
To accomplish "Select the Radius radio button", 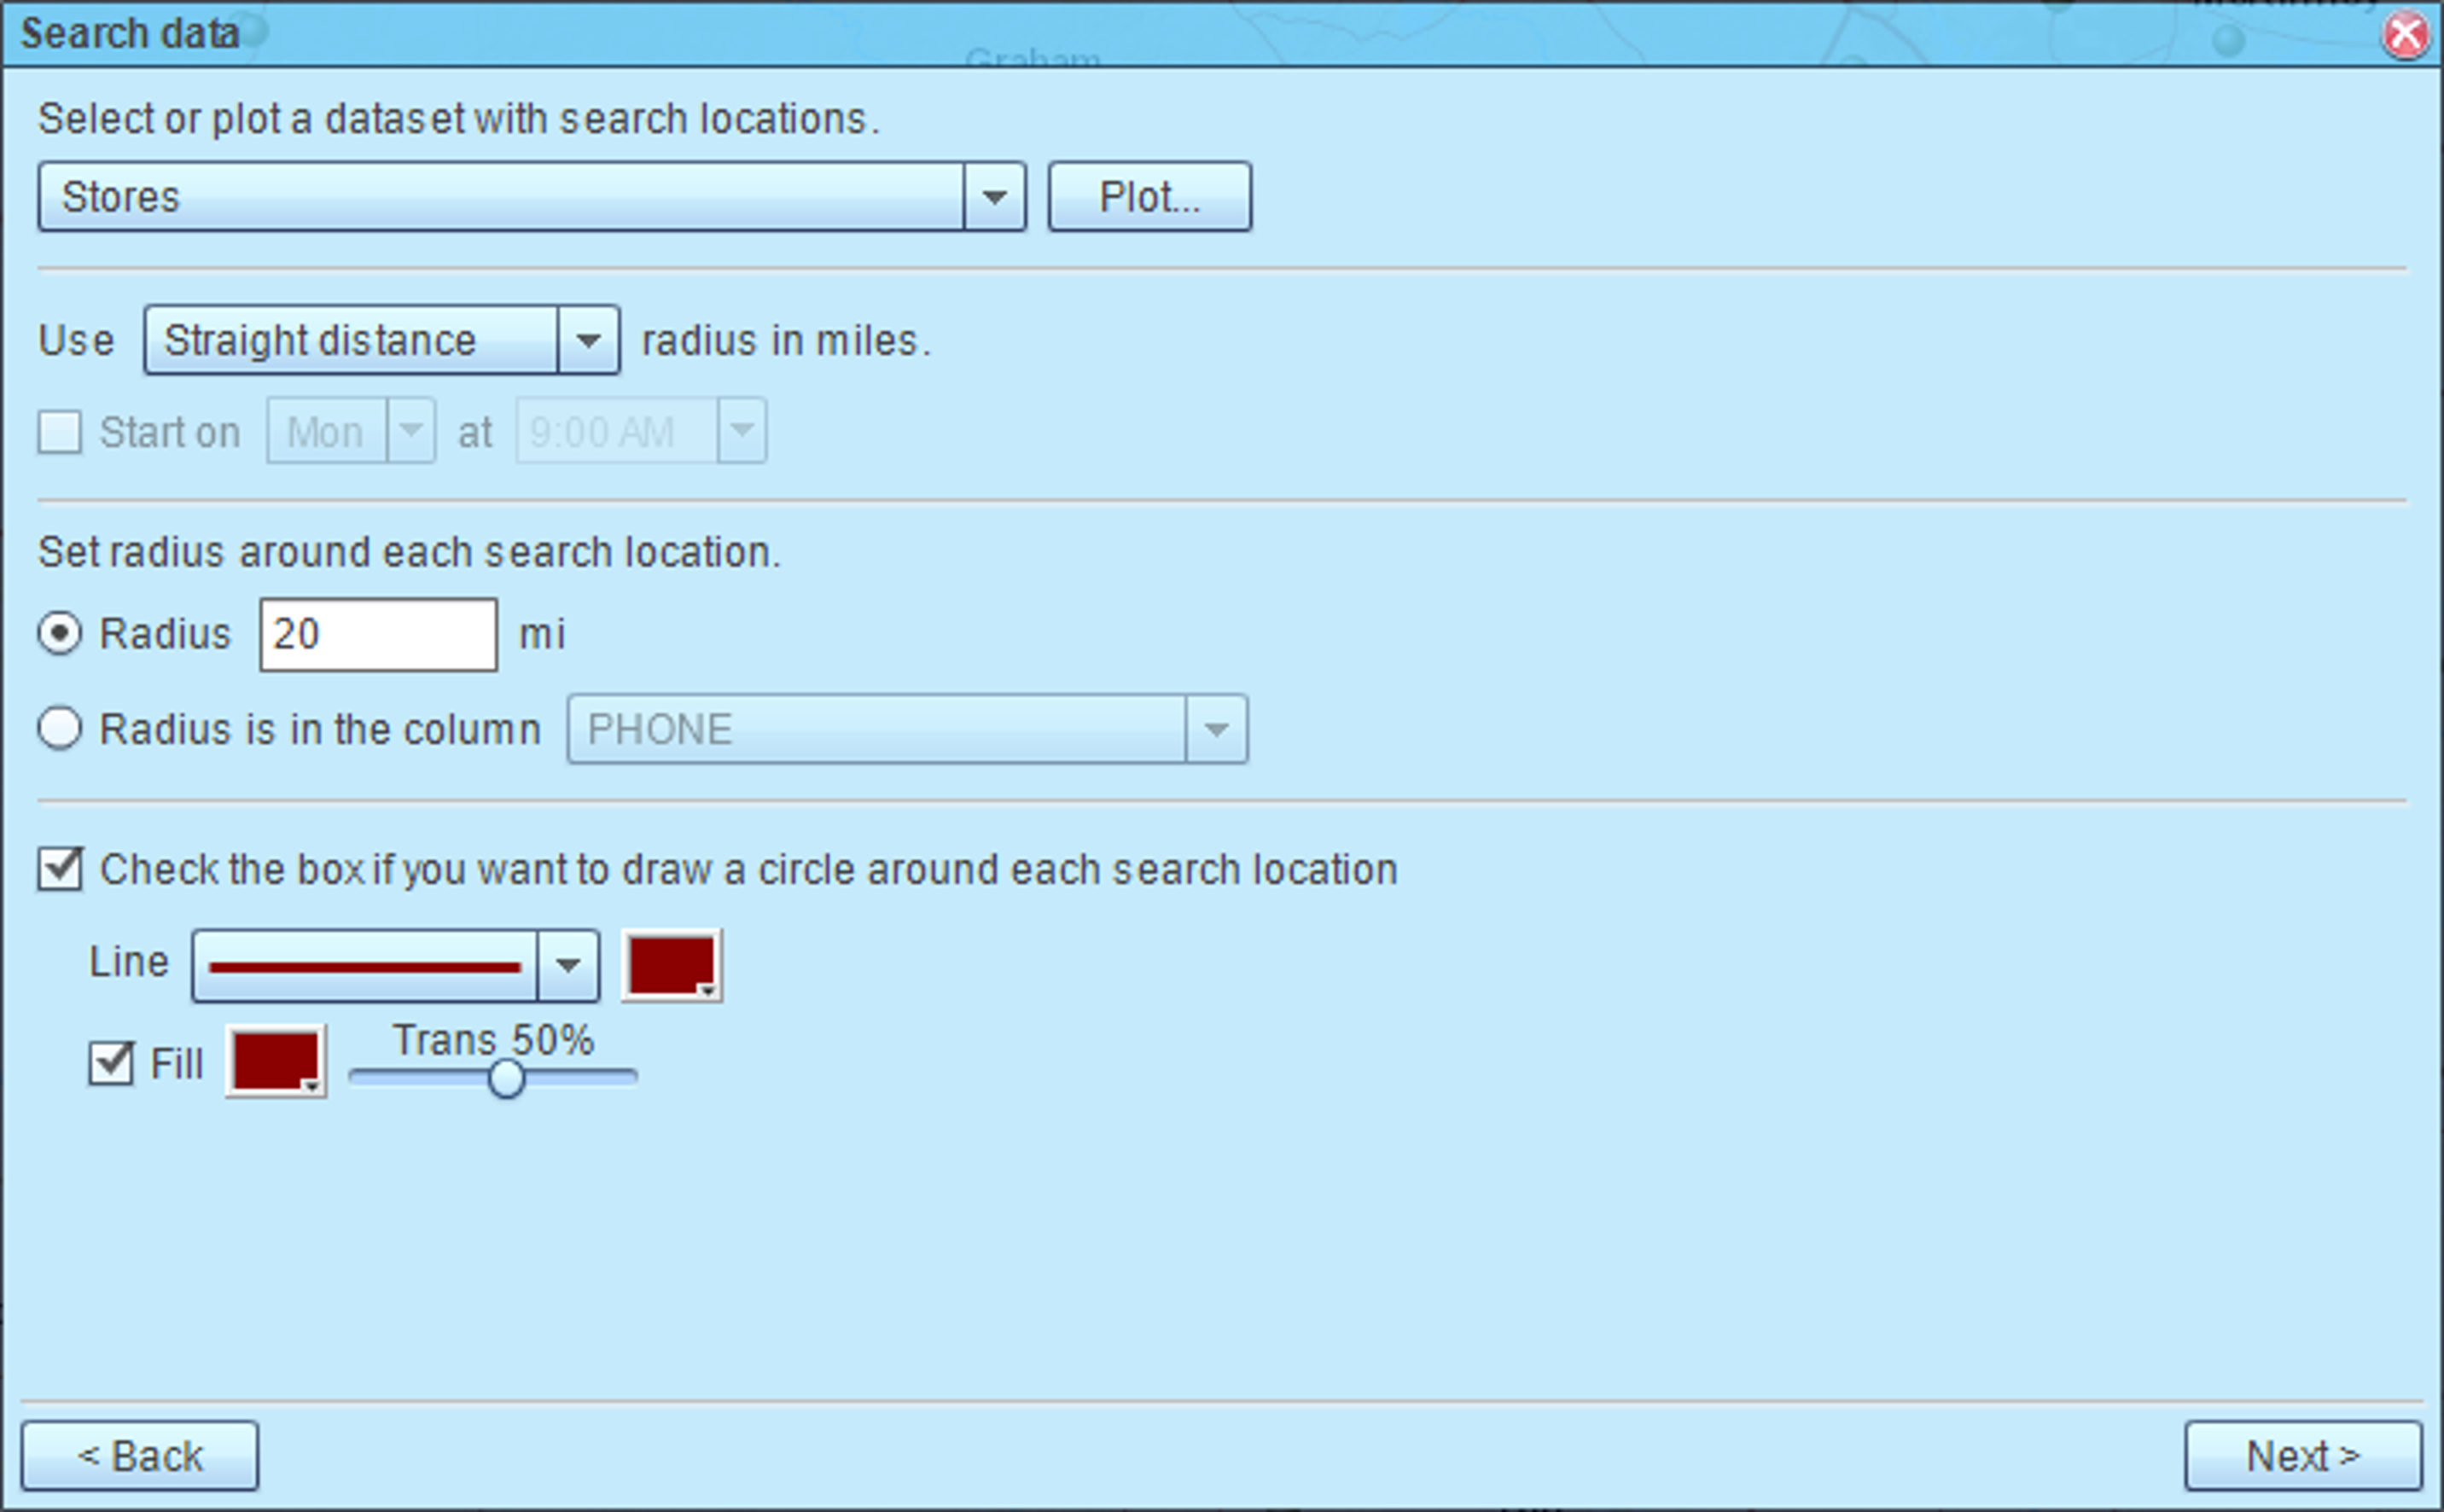I will click(60, 634).
